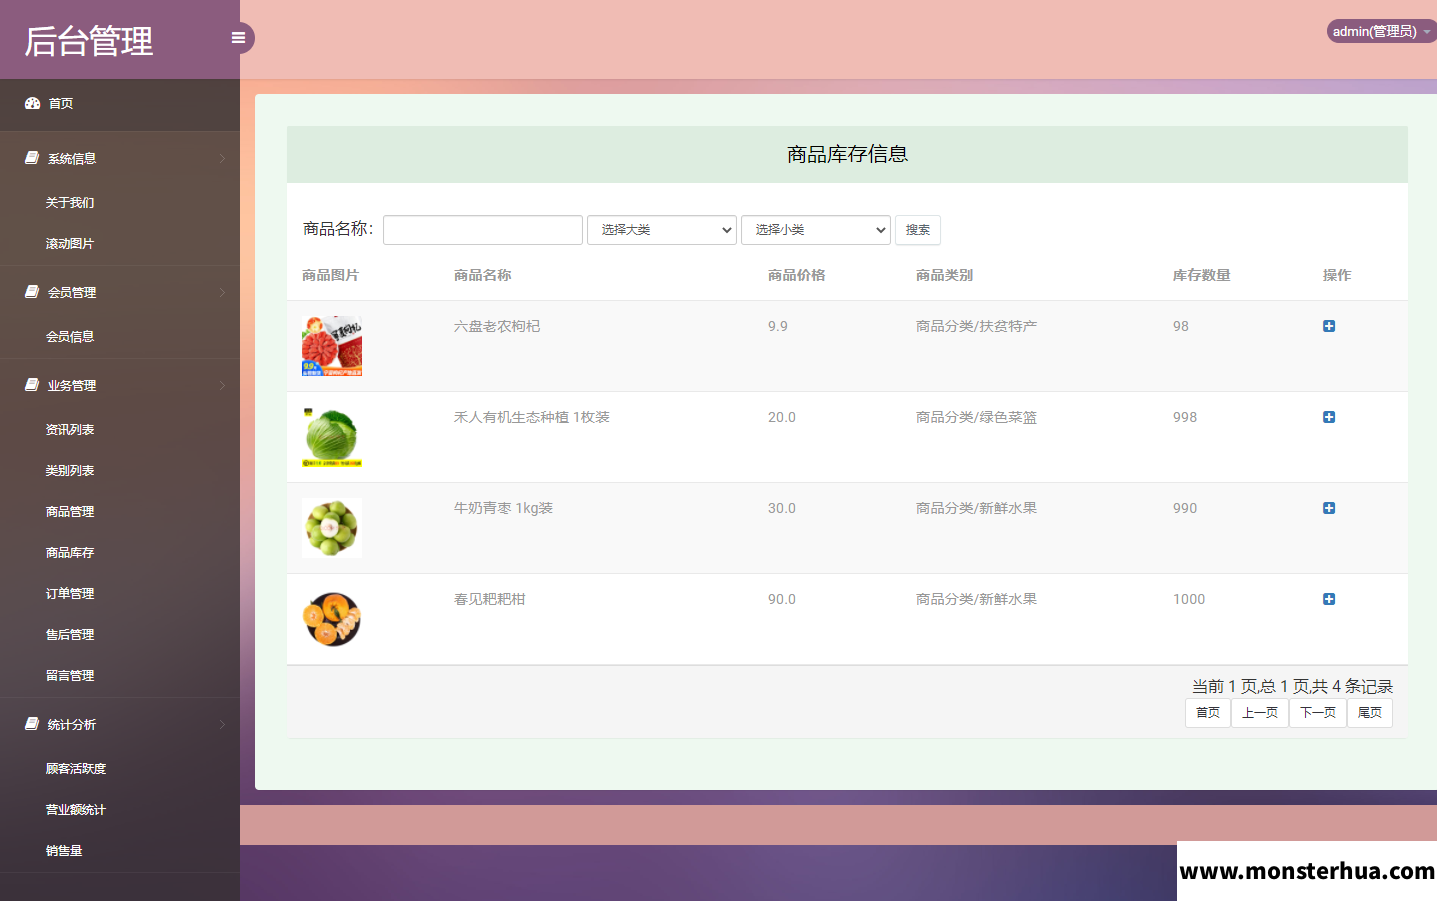The height and width of the screenshot is (901, 1437).
Task: Click book icon beside 系统信息
Action: (x=32, y=158)
